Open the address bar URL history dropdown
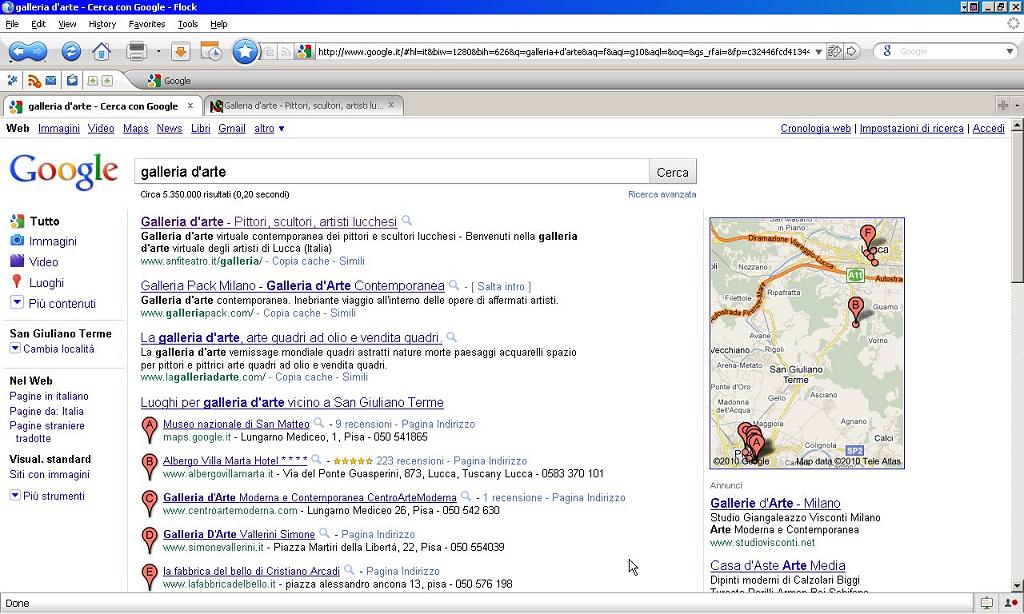The width and height of the screenshot is (1024, 614). (818, 52)
